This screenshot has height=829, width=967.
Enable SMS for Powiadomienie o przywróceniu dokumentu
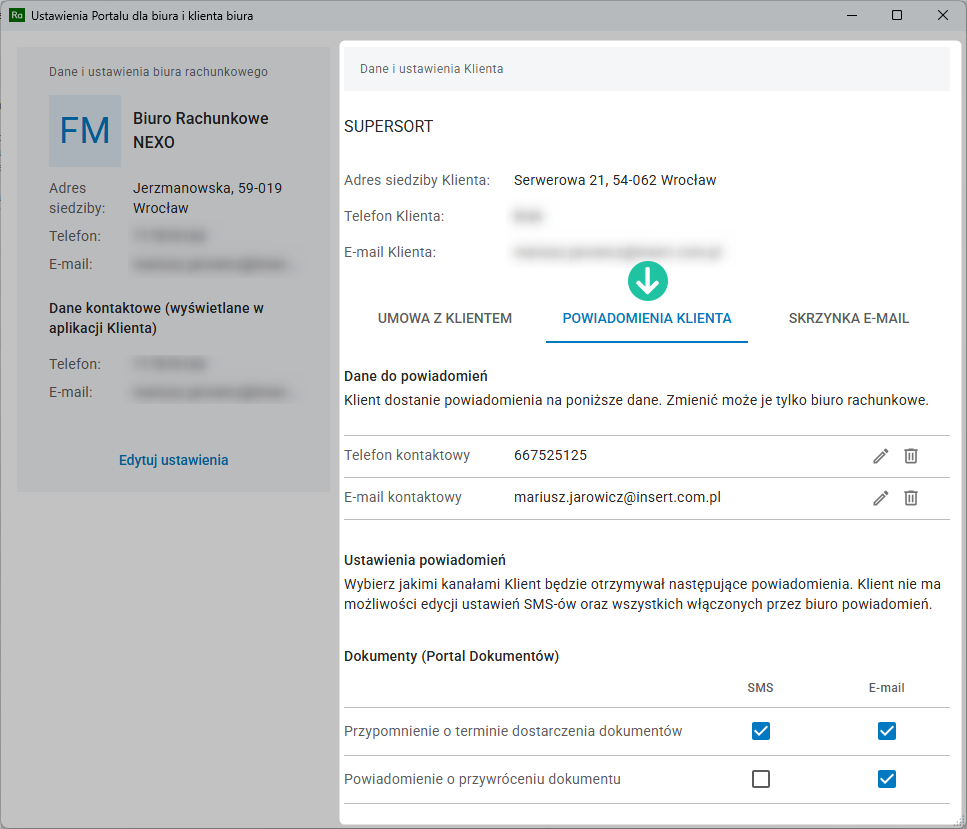coord(761,779)
